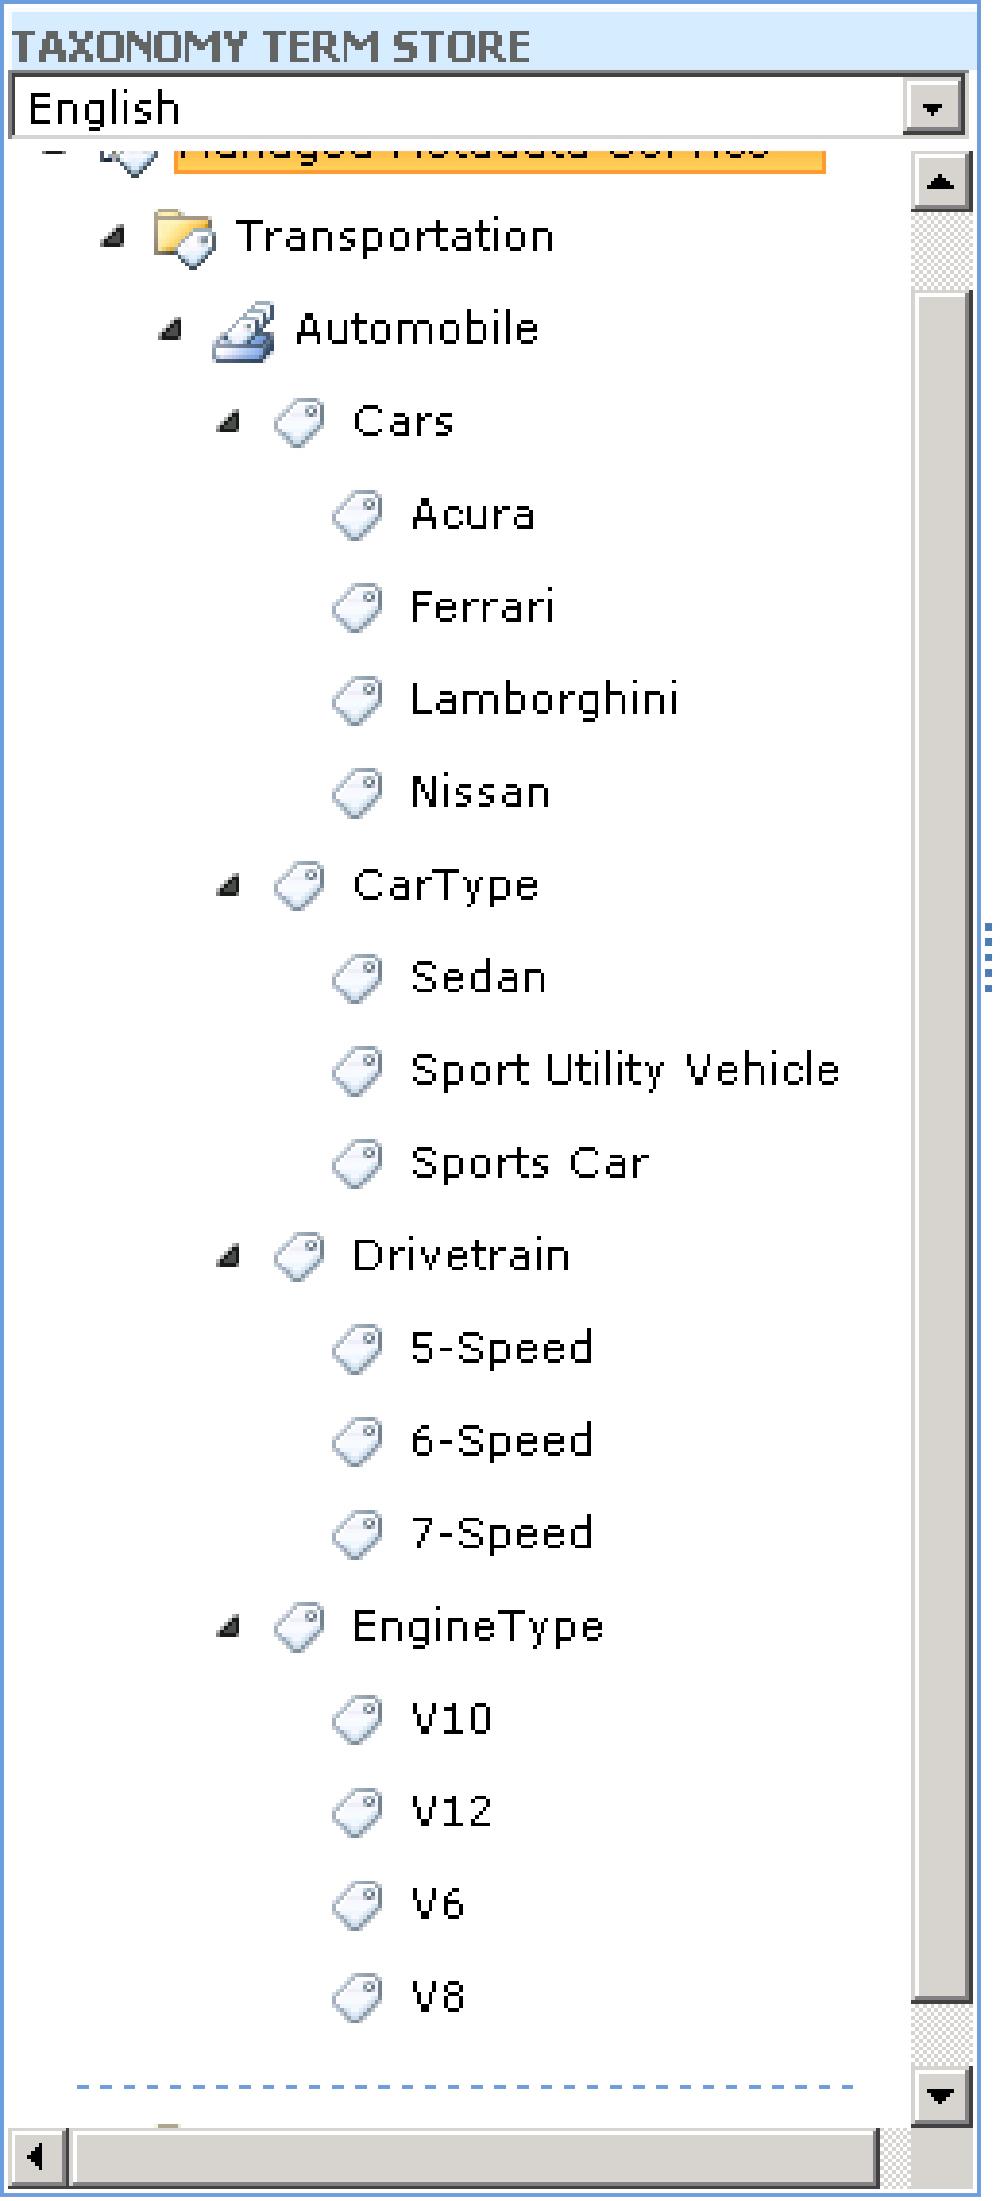This screenshot has width=1000, height=2201.
Task: Collapse the Transportation group node
Action: 114,238
